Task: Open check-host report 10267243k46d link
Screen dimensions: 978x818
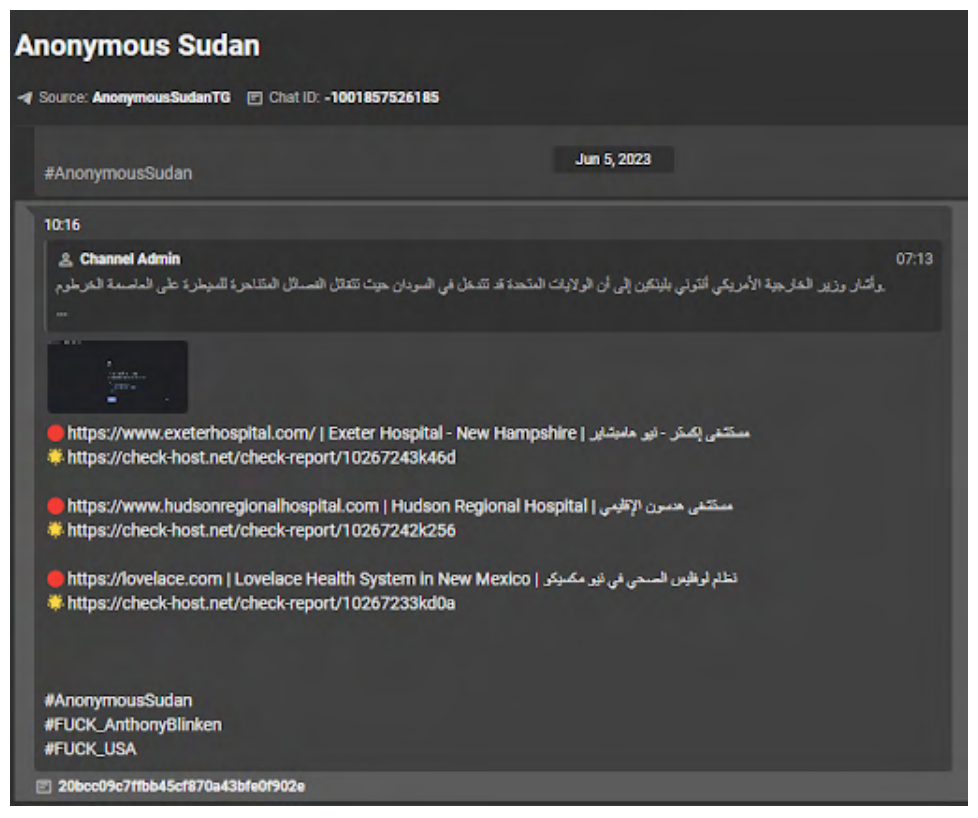Action: (261, 458)
